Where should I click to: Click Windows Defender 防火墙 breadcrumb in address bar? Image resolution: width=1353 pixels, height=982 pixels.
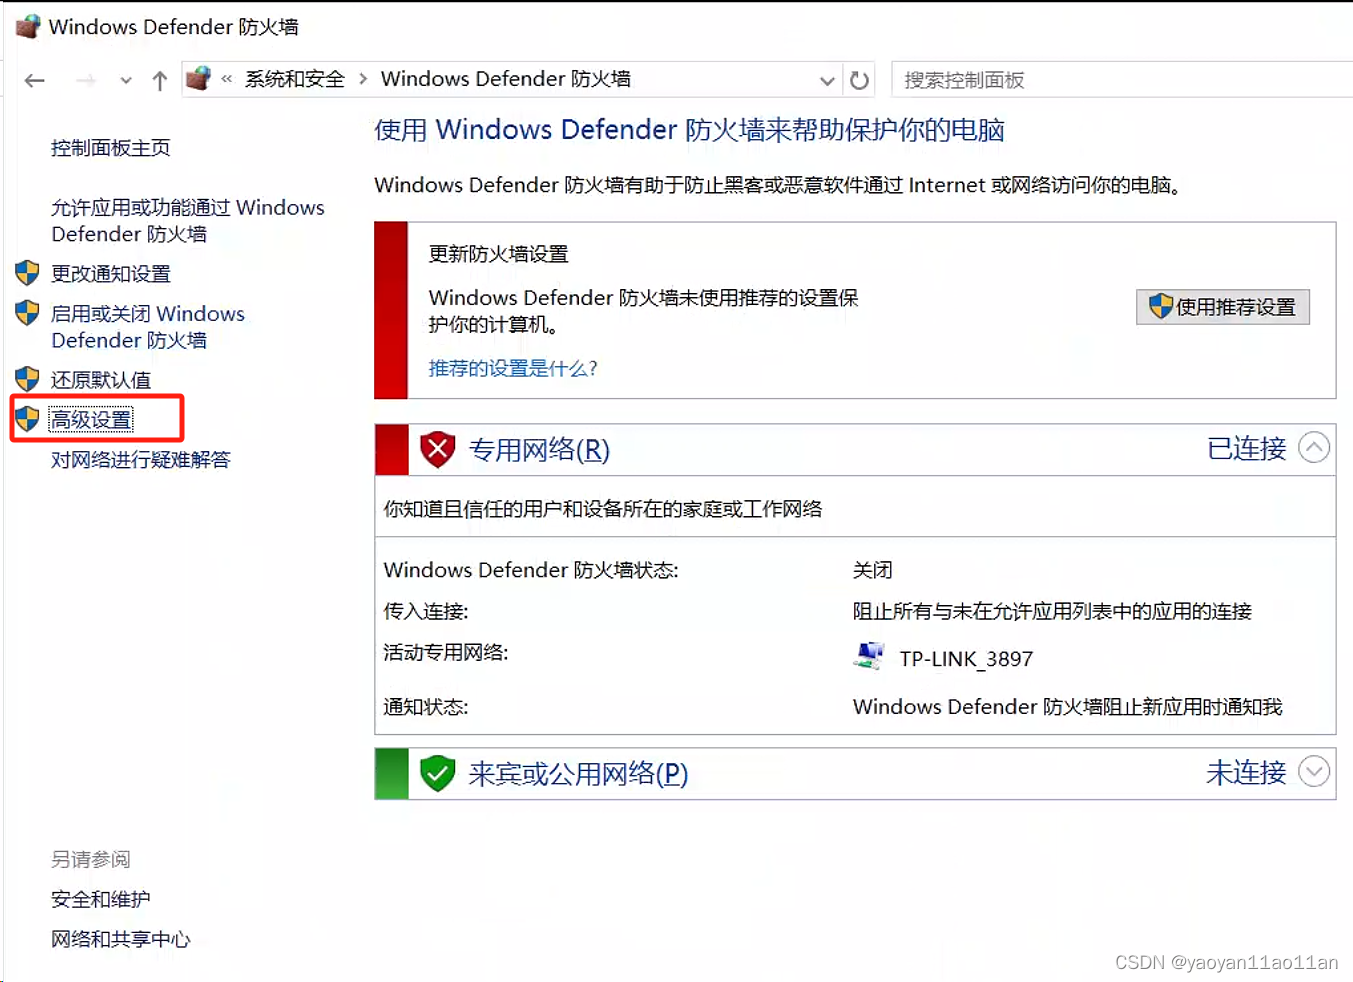coord(505,79)
